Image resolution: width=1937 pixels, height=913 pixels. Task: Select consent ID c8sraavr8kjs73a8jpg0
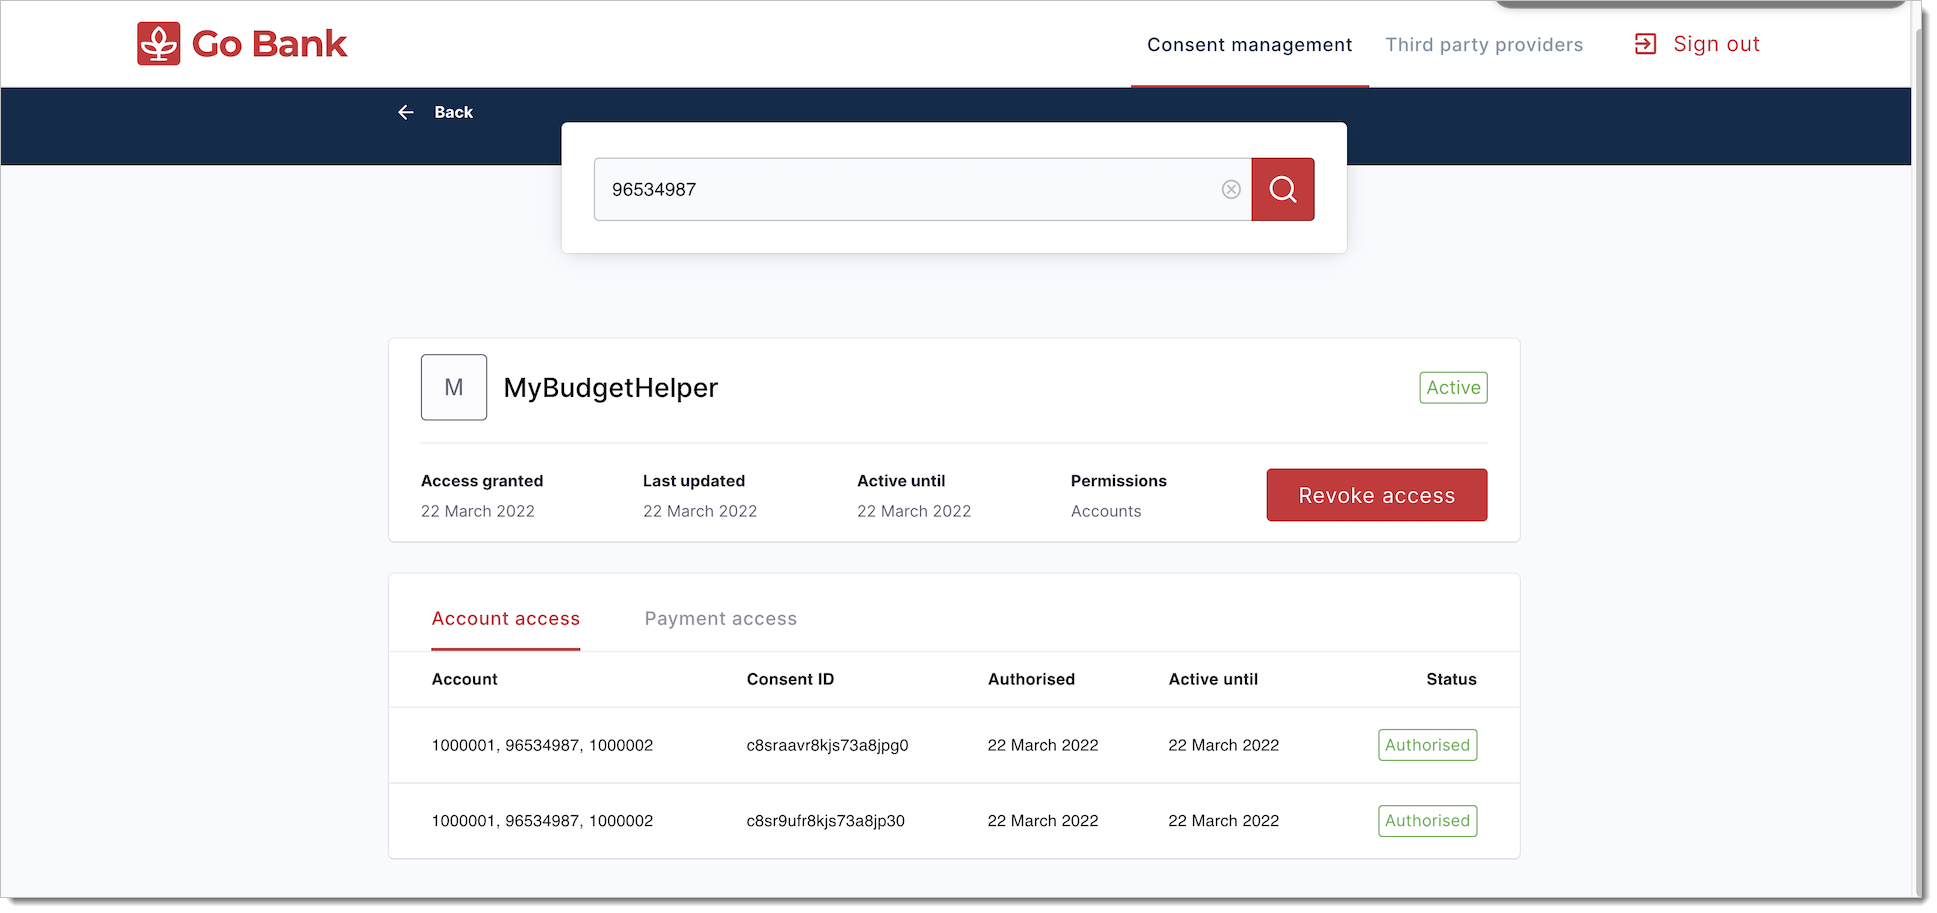[827, 745]
